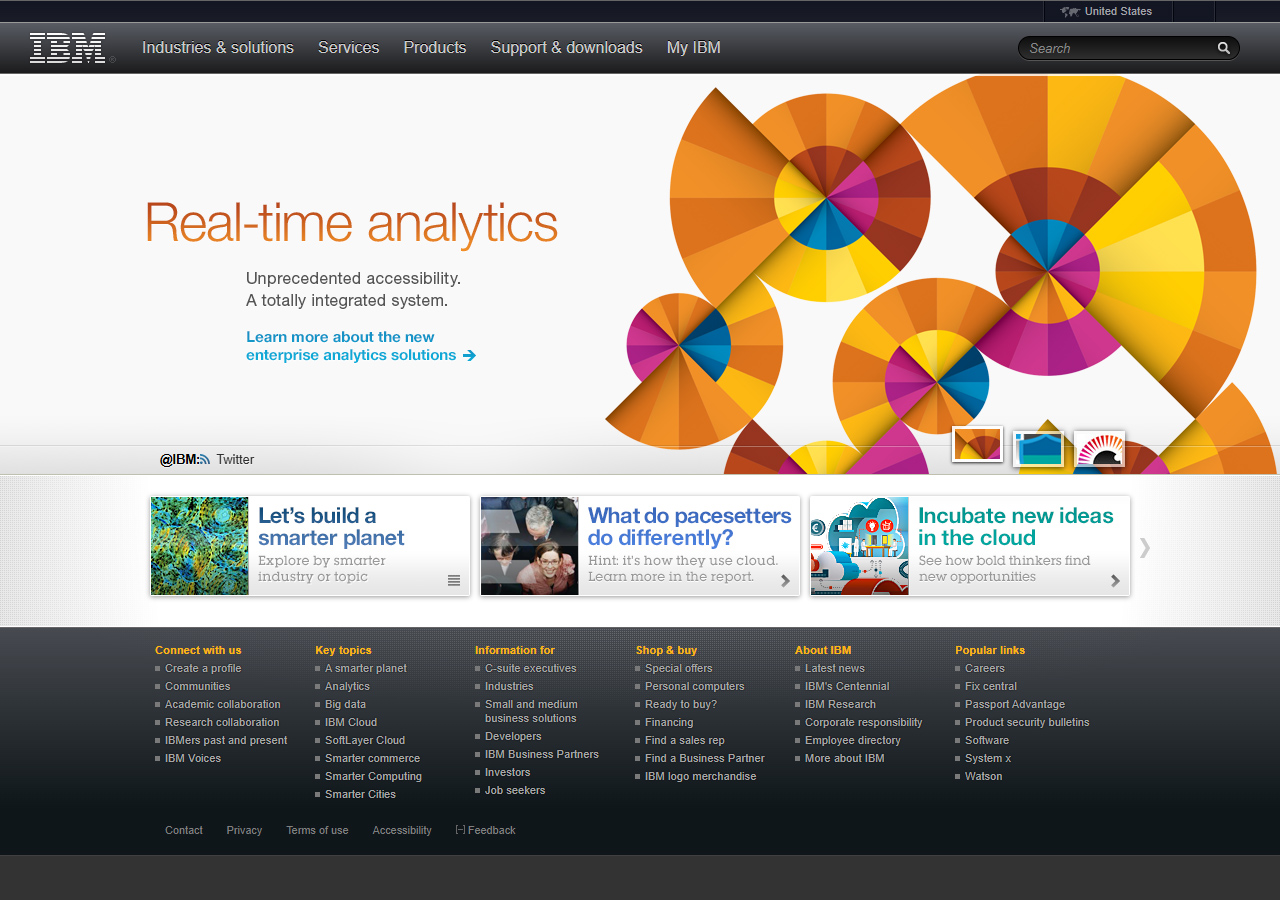Screen dimensions: 1280x900
Task: Open SoftLayer Cloud link
Action: [x=365, y=740]
